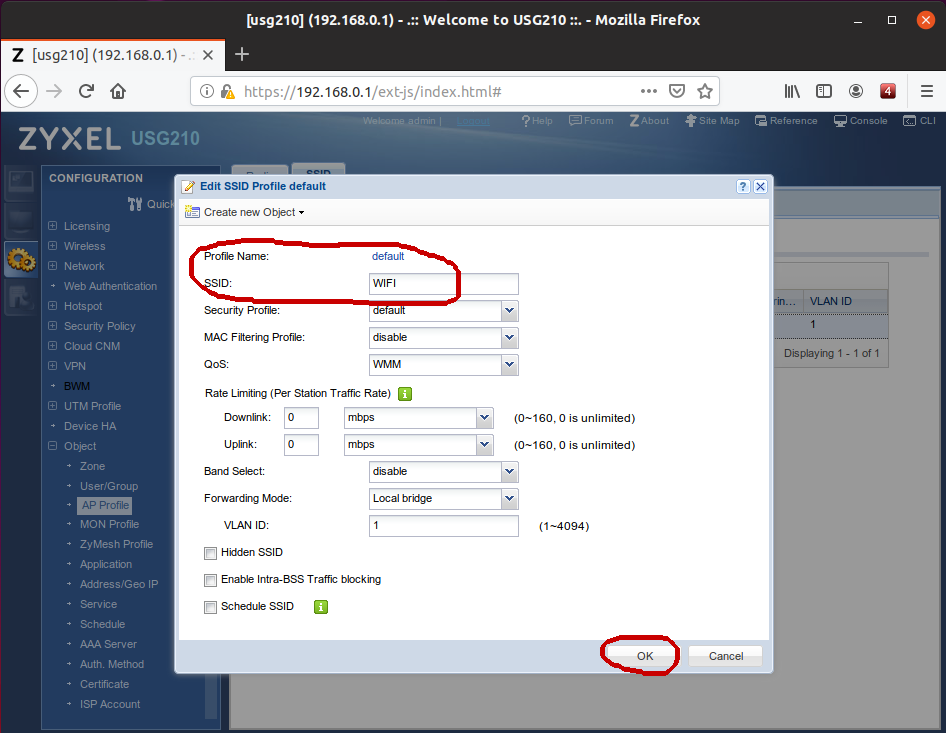Open Quick Setup tools icon
Screen dimensions: 946x733
(135, 204)
